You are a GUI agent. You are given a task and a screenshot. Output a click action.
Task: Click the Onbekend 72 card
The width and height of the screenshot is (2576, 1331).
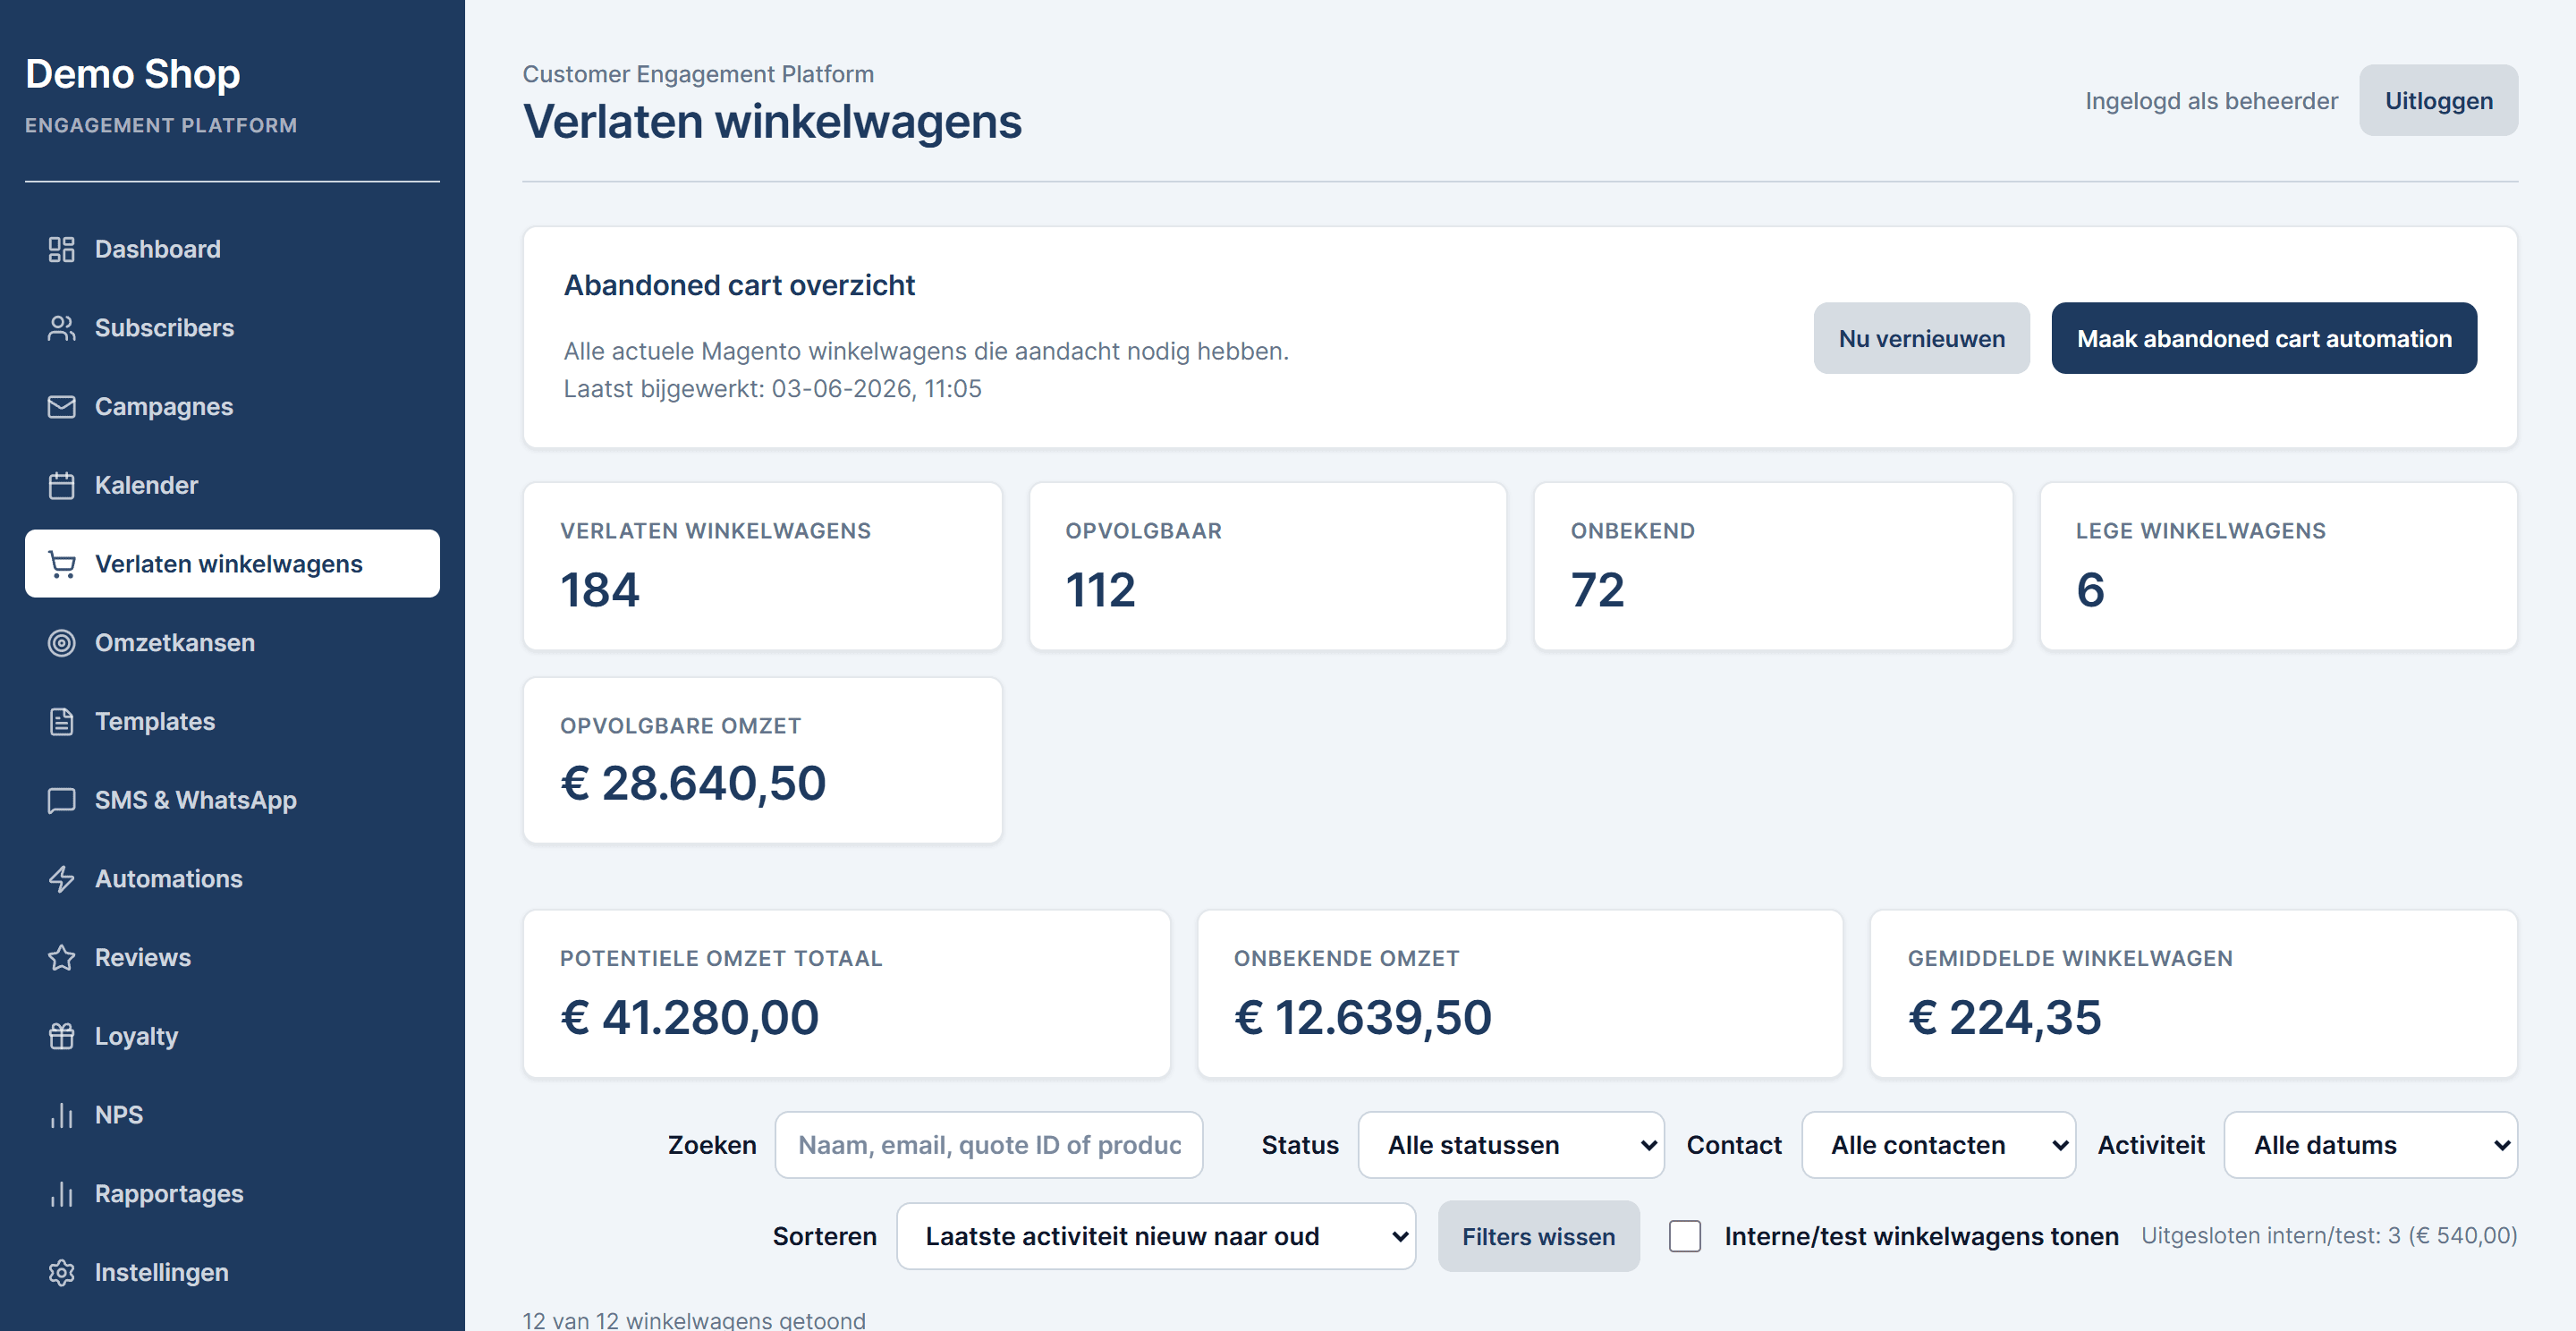click(1773, 567)
